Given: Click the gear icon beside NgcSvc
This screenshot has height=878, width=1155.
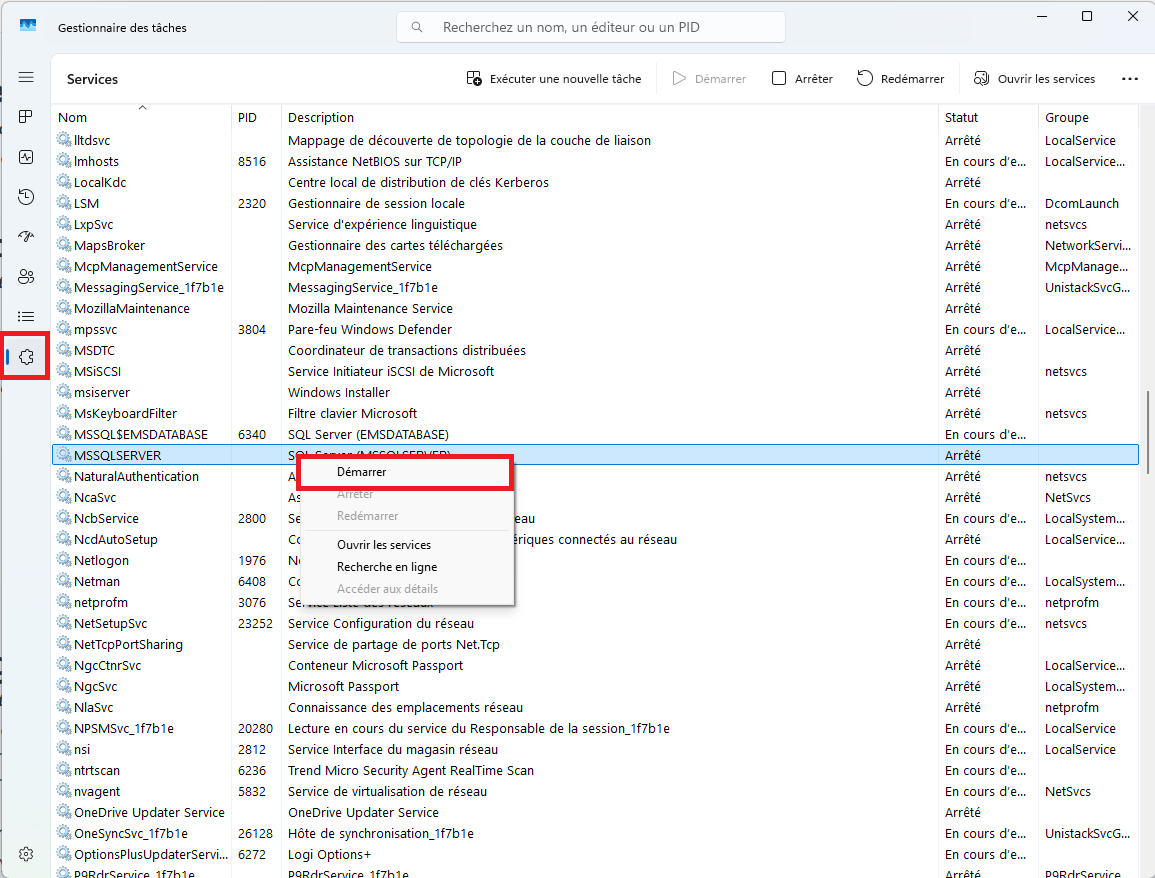Looking at the screenshot, I should pos(64,686).
